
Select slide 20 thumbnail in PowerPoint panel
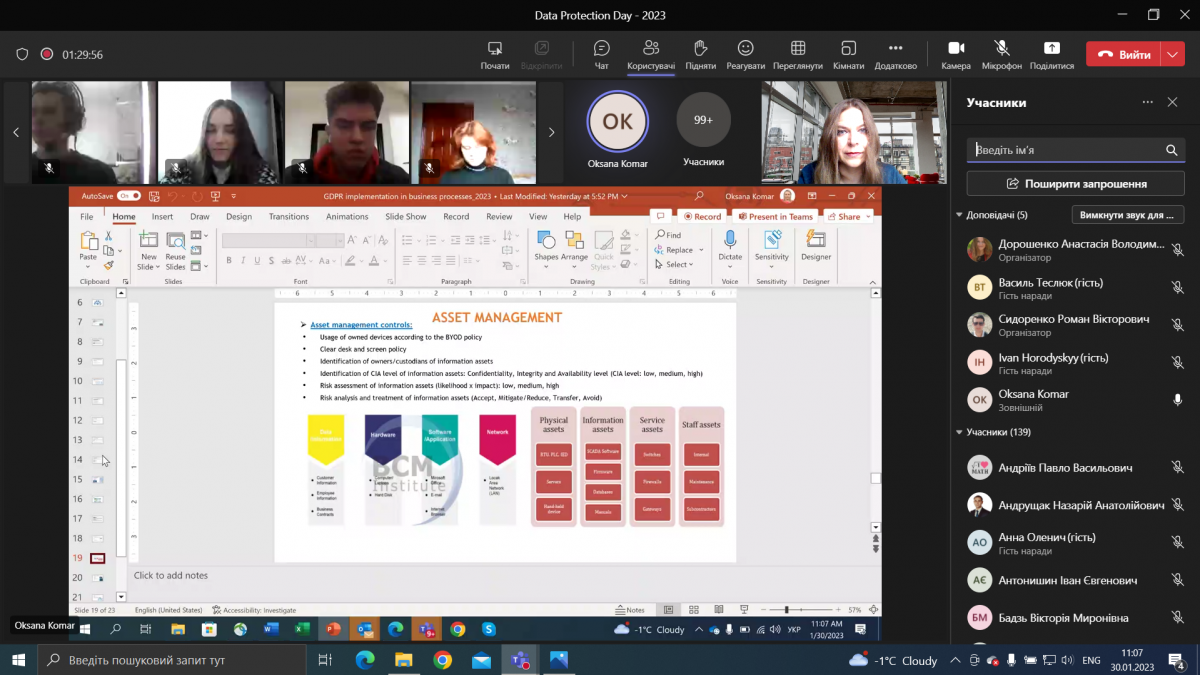(98, 578)
